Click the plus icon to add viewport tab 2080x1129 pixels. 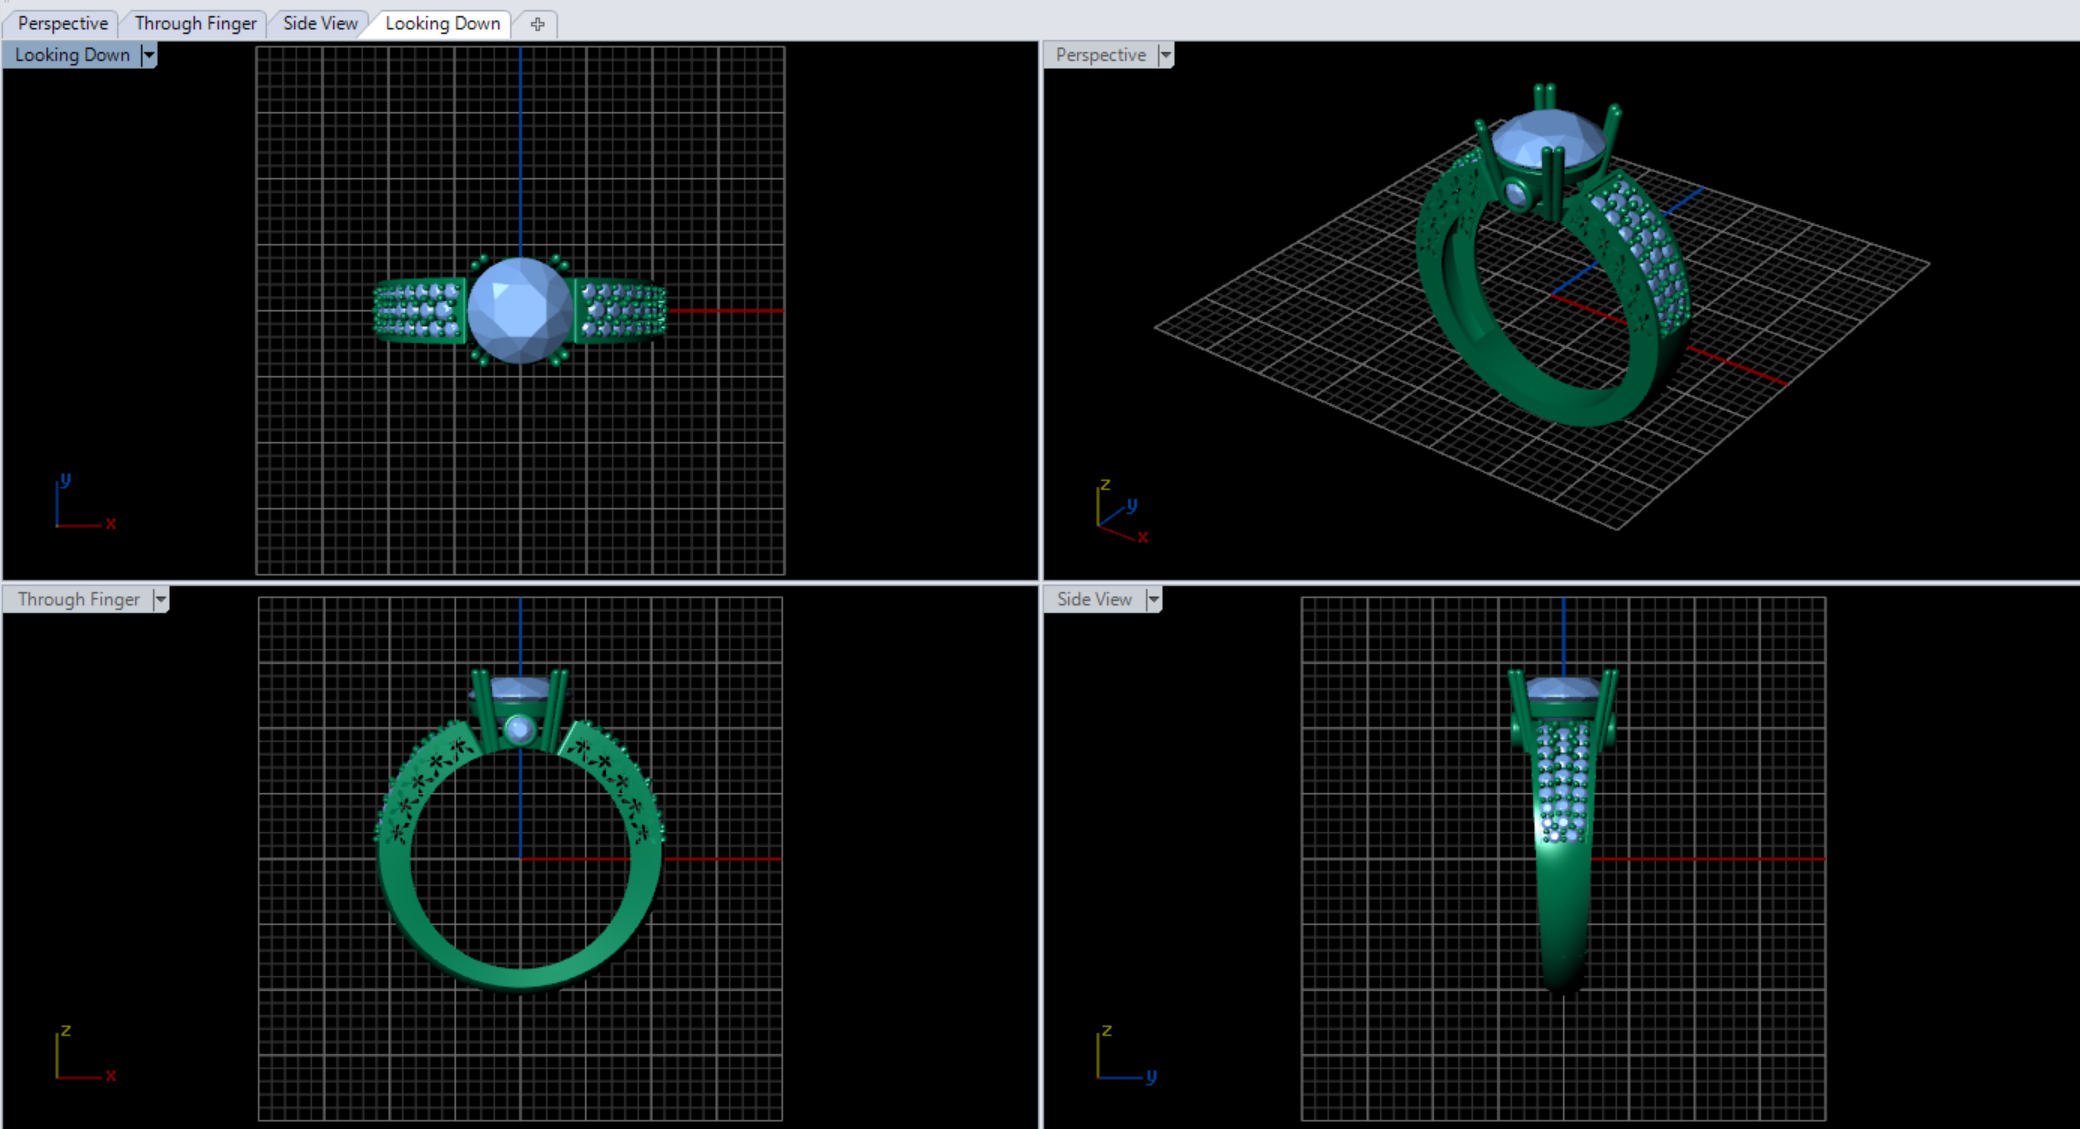(537, 24)
